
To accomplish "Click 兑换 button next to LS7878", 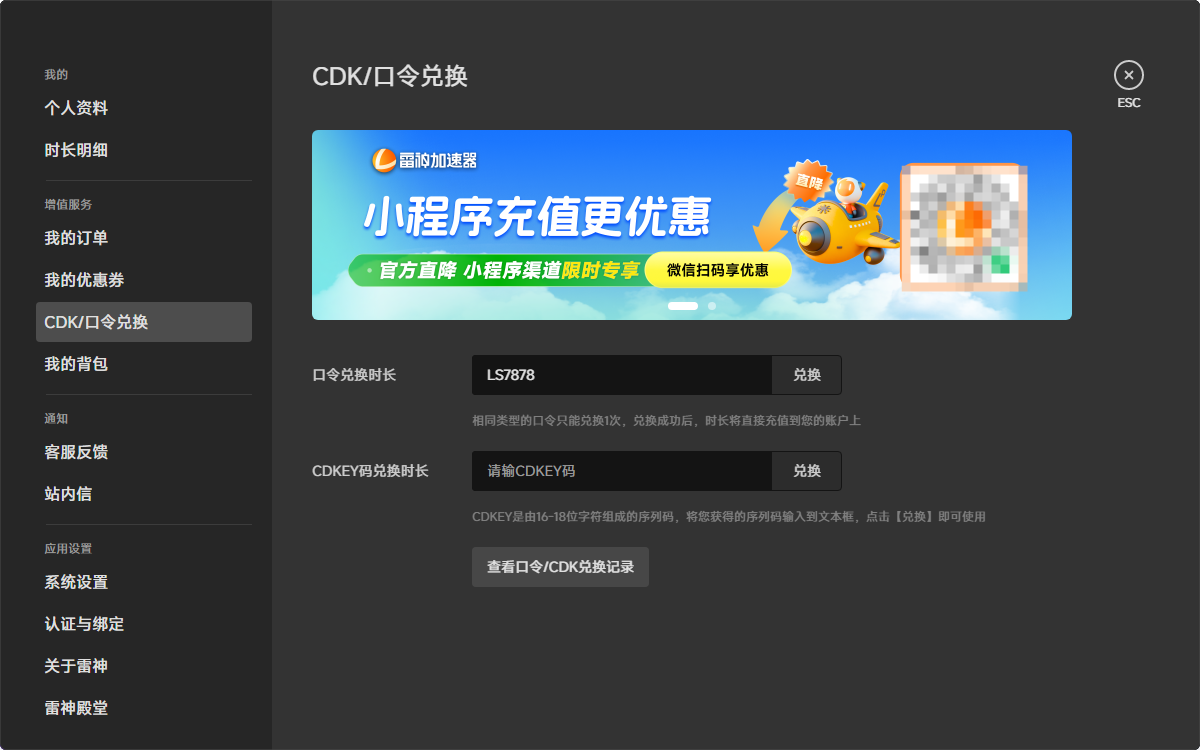I will (x=807, y=375).
